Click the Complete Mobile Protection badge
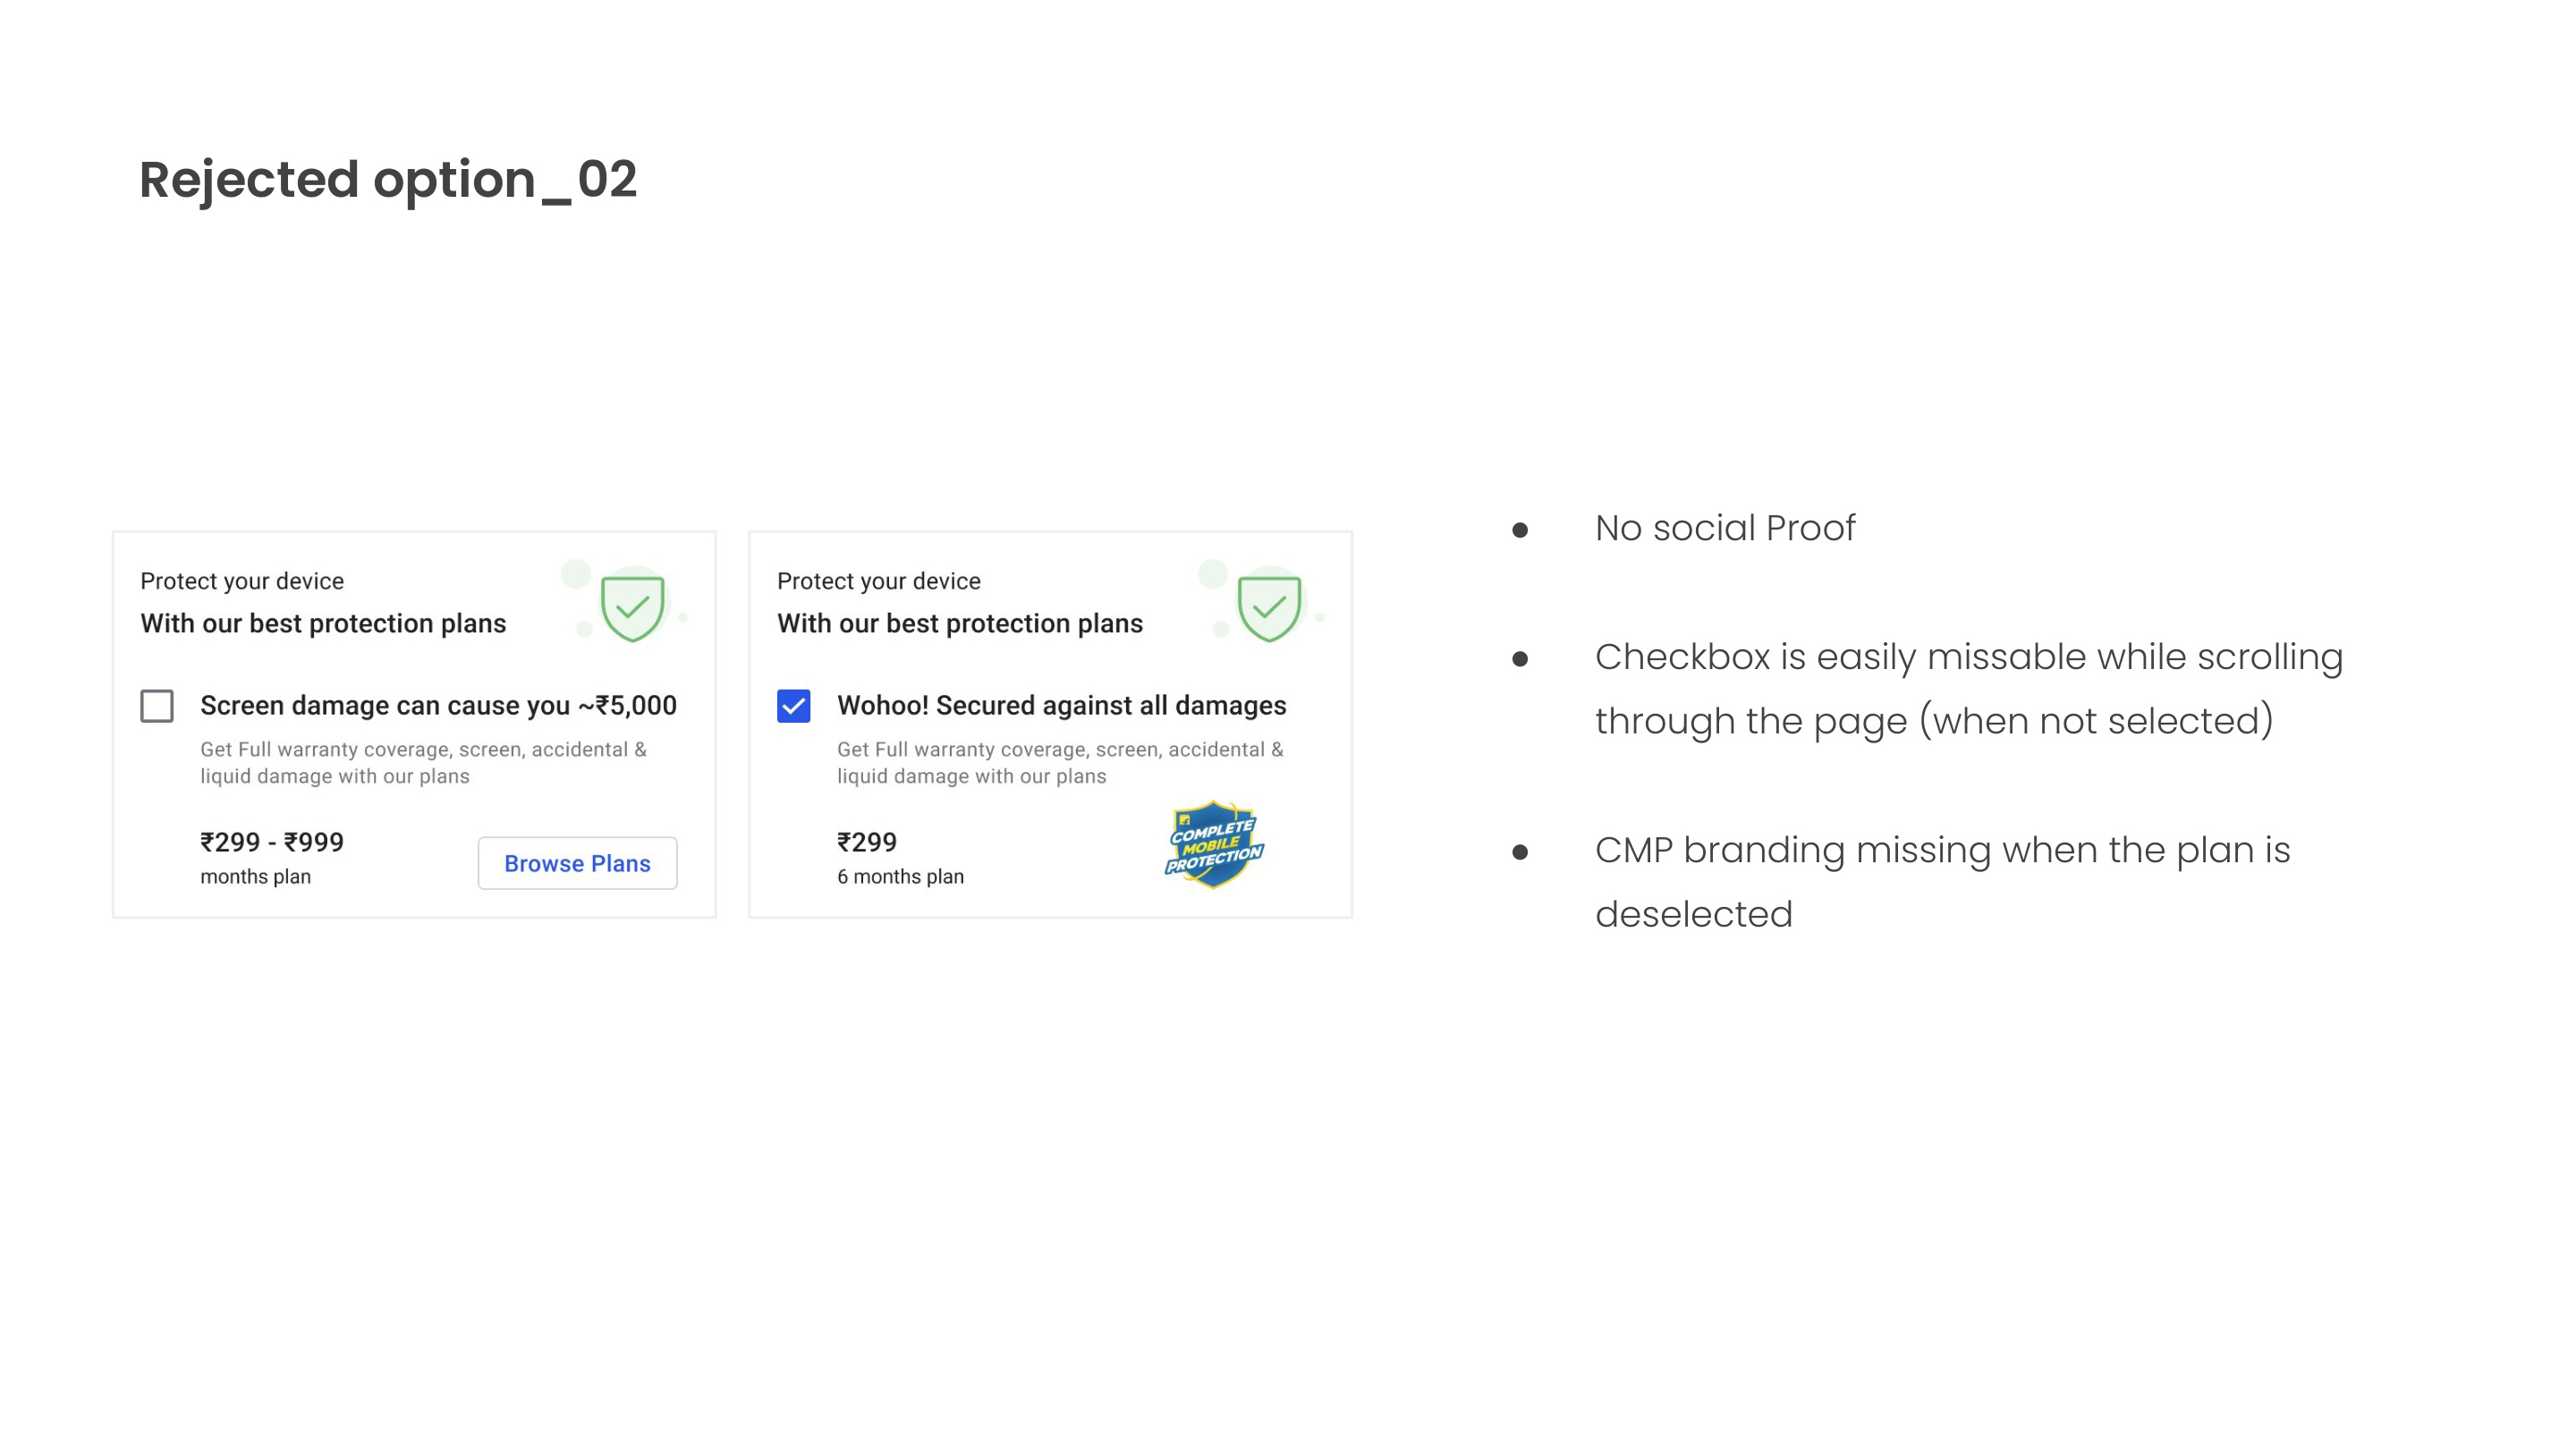Screen dimensions: 2576x1449 [1214, 844]
